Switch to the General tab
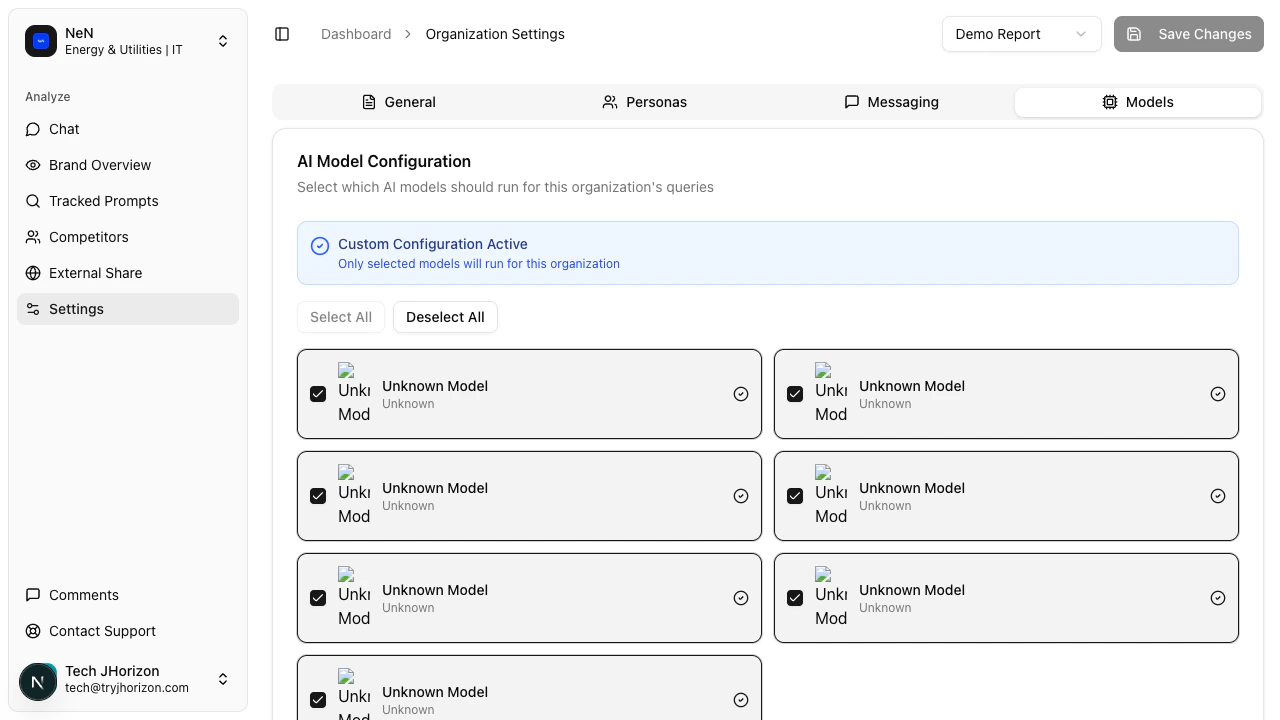1280x720 pixels. coord(399,102)
